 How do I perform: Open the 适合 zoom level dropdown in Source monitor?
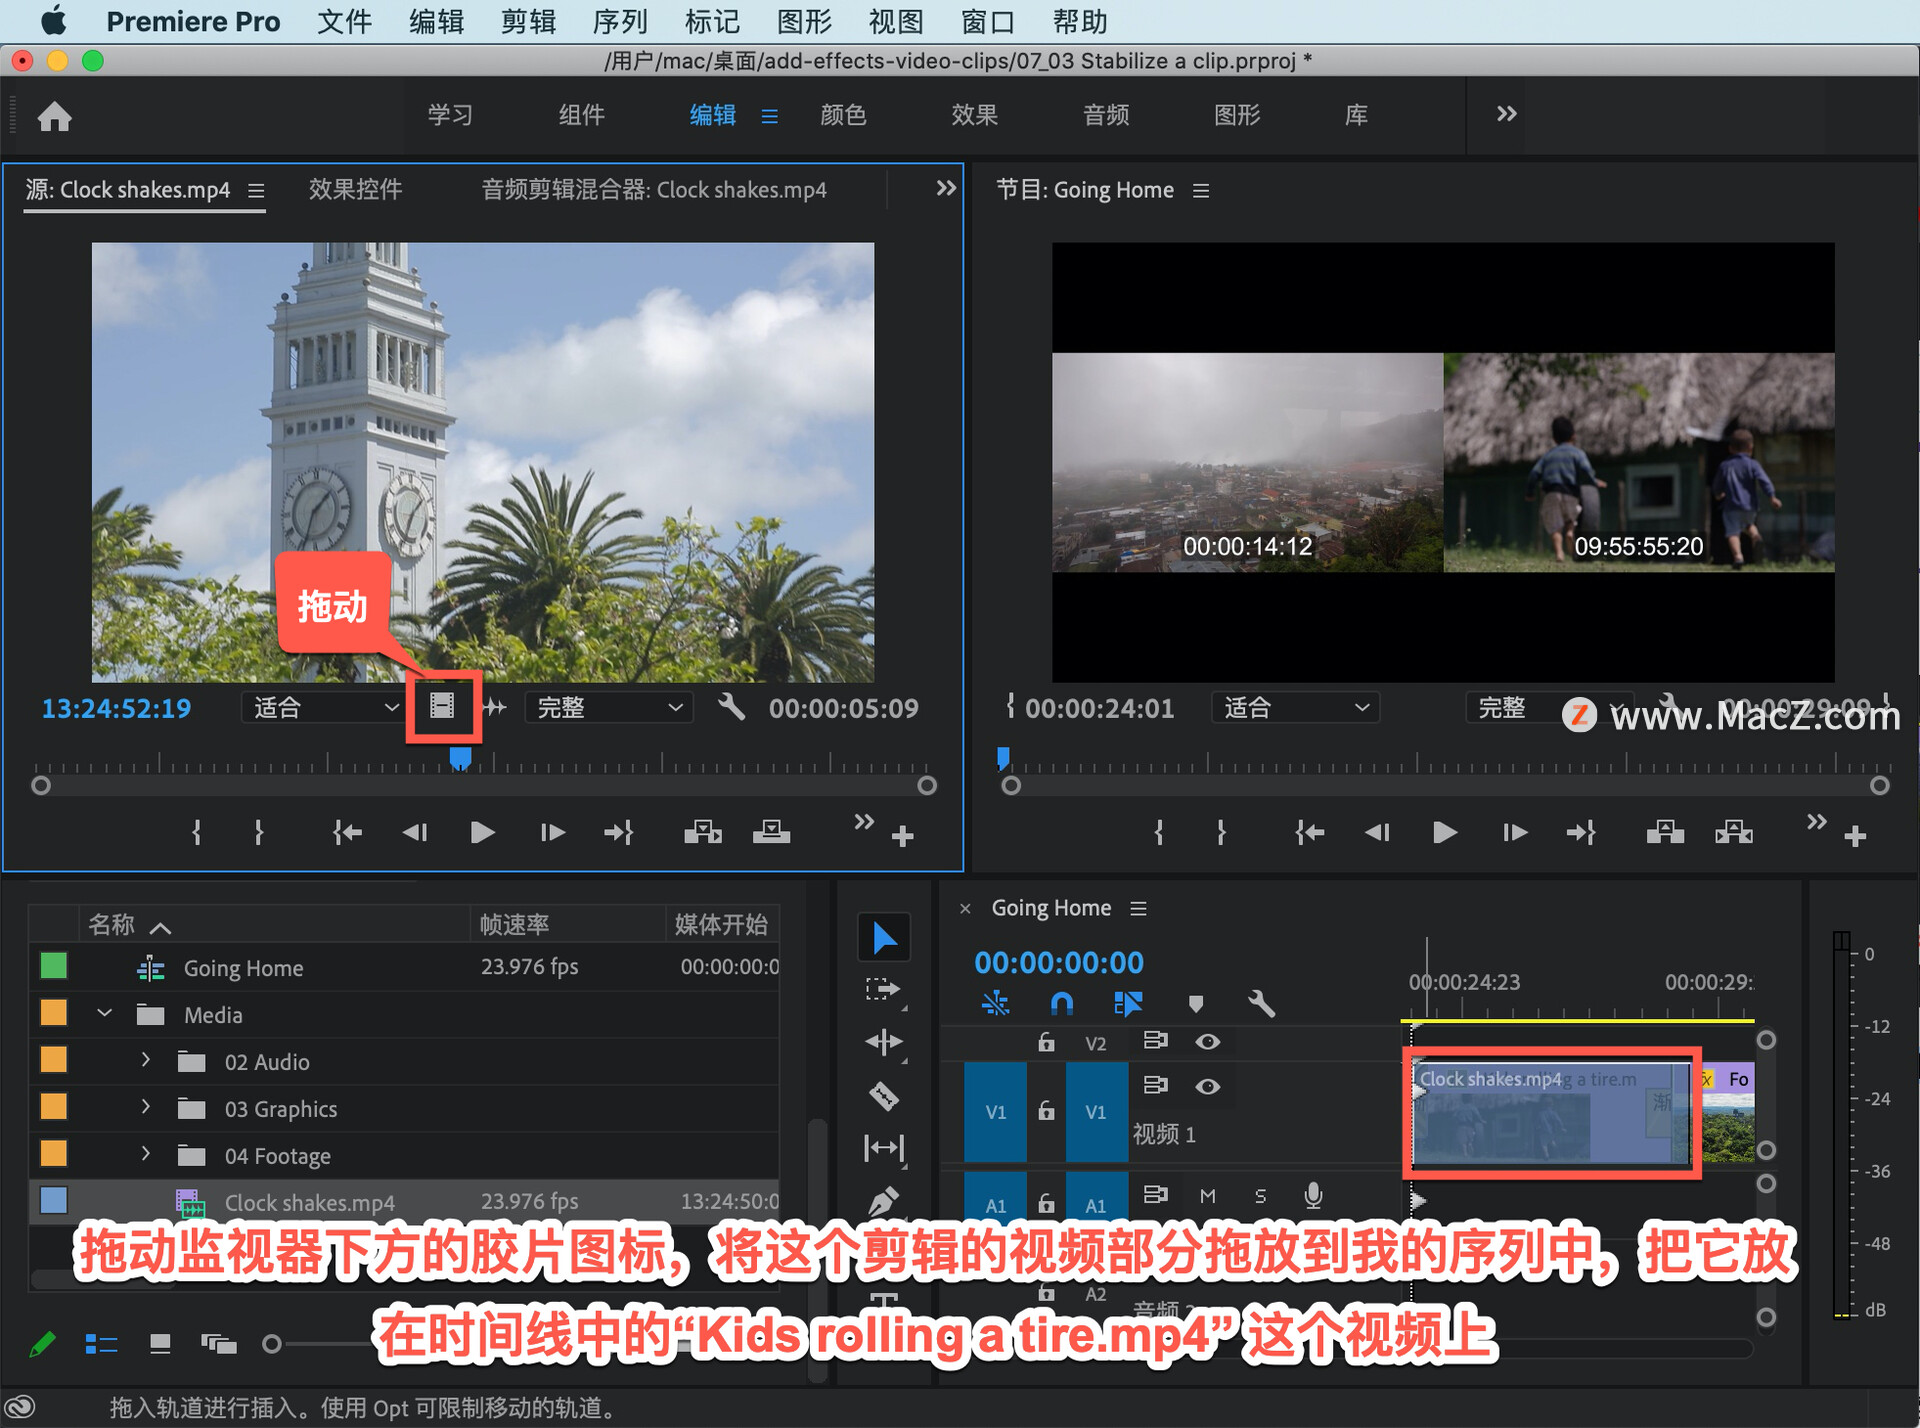coord(320,707)
